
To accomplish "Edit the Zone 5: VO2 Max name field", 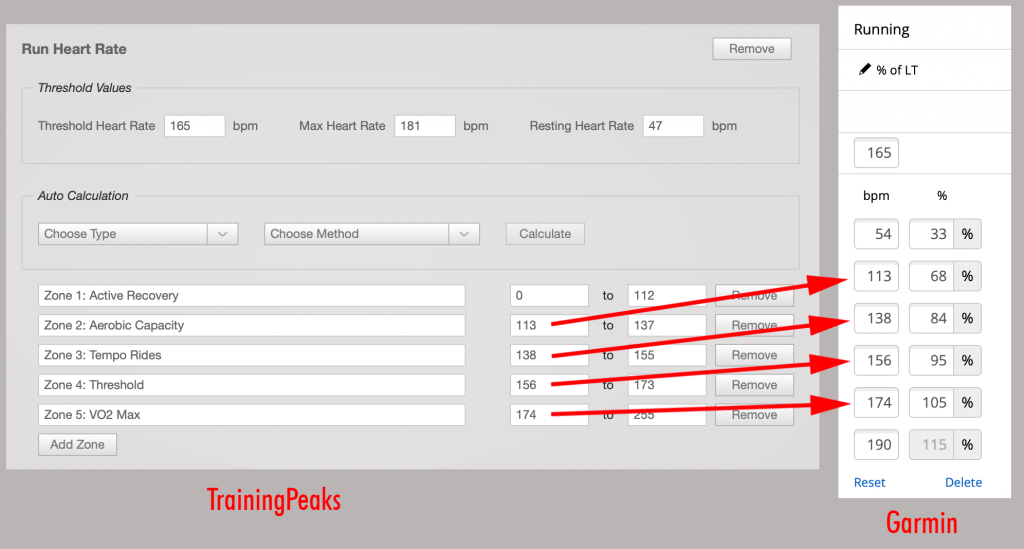I will click(x=251, y=415).
